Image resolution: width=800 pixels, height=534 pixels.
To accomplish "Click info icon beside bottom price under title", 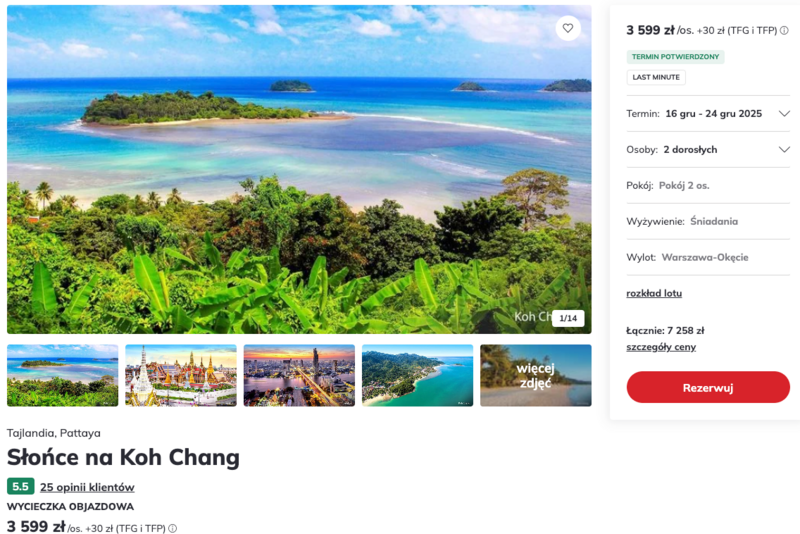I will 172,528.
